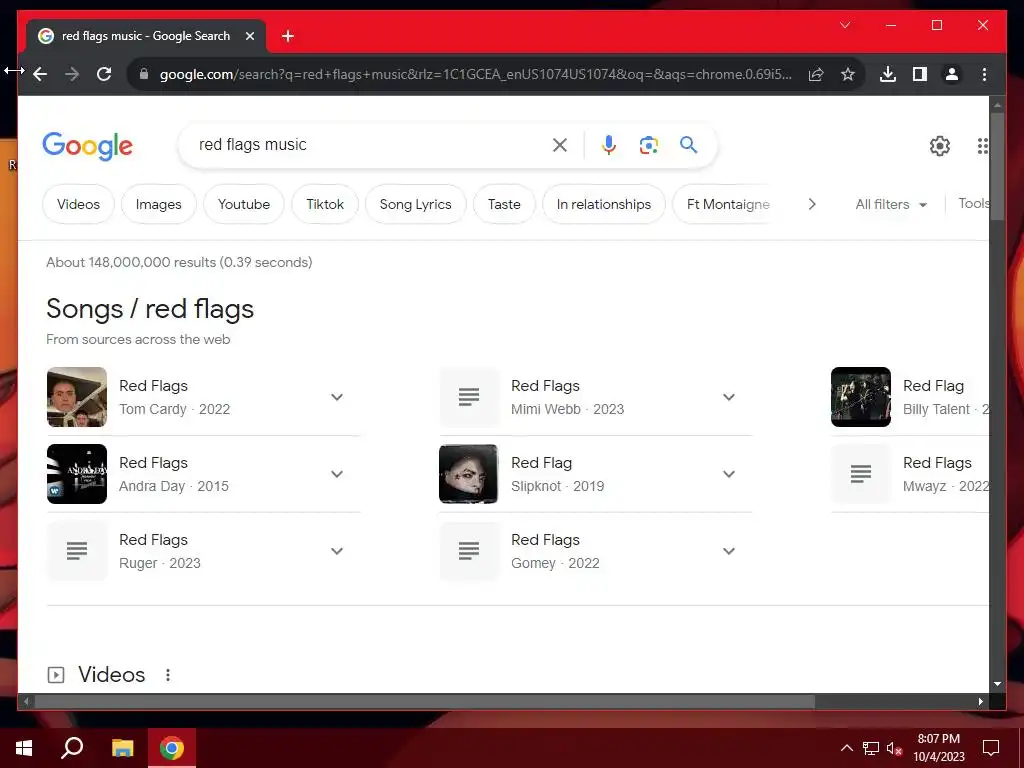Image resolution: width=1024 pixels, height=768 pixels.
Task: Open the Slipknot song thumbnail
Action: 468,474
